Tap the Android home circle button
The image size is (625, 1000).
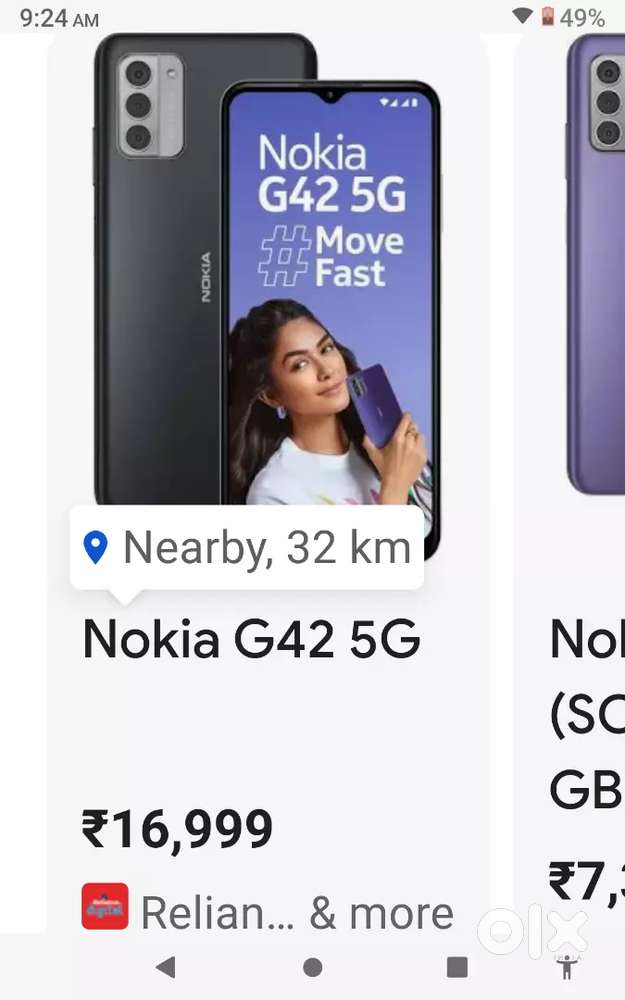click(x=312, y=967)
